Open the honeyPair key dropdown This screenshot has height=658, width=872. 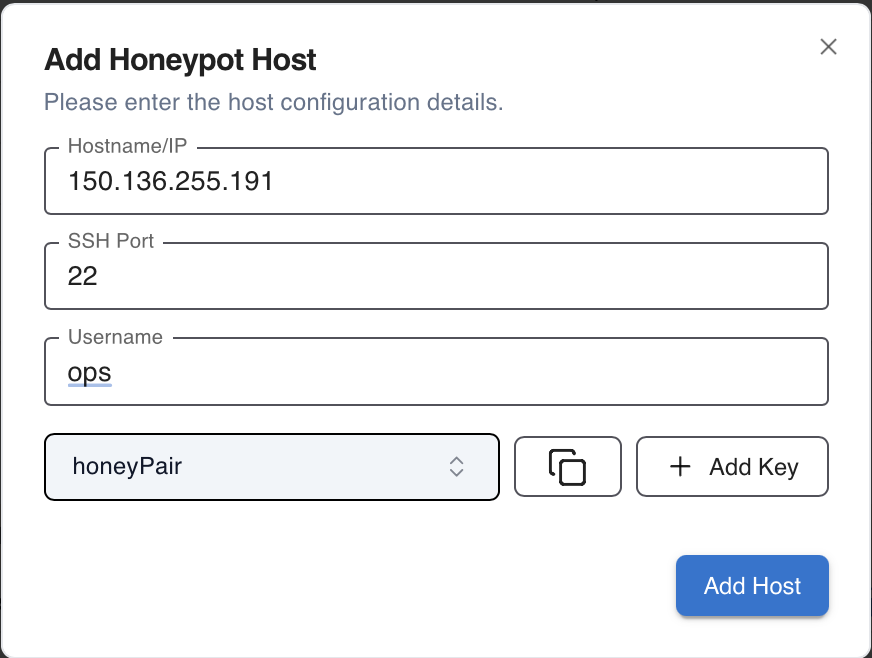(272, 467)
